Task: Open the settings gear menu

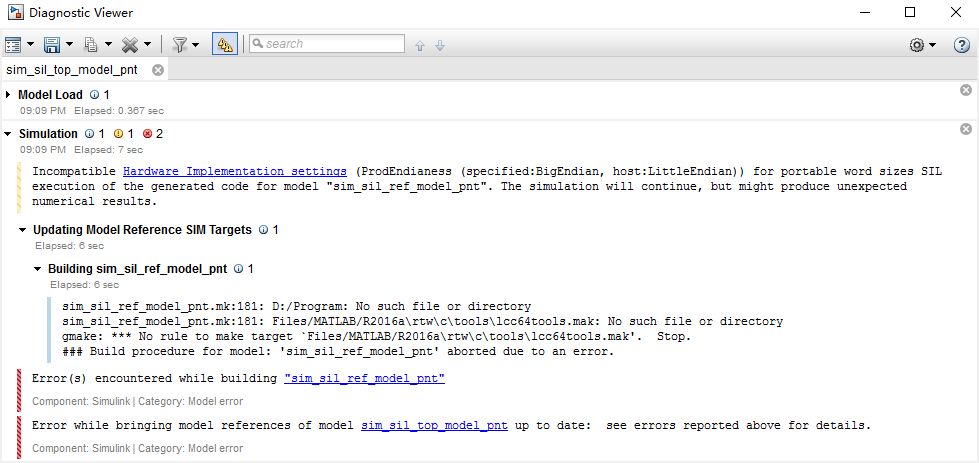Action: 917,45
